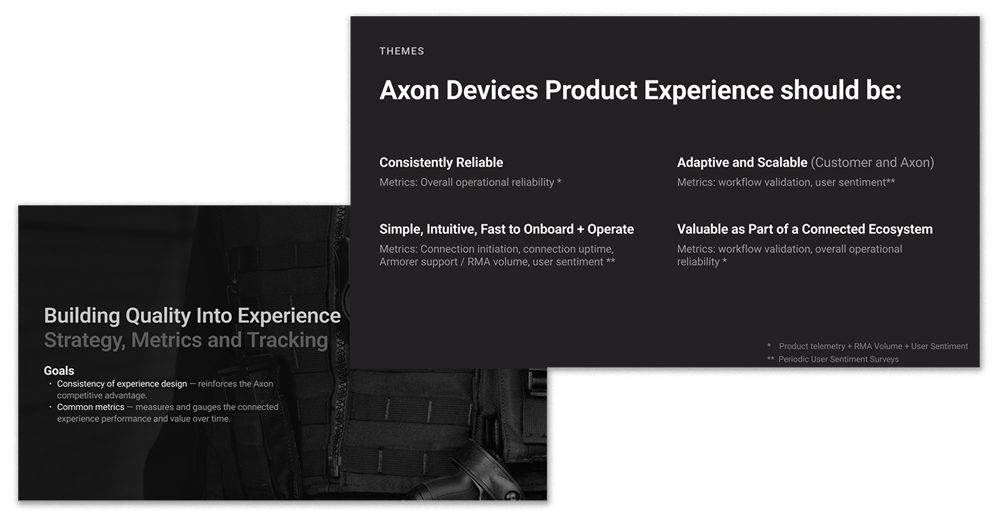Screen dimensions: 1000x519
Task: Select the 'Common metrics' bullet
Action: 167,413
